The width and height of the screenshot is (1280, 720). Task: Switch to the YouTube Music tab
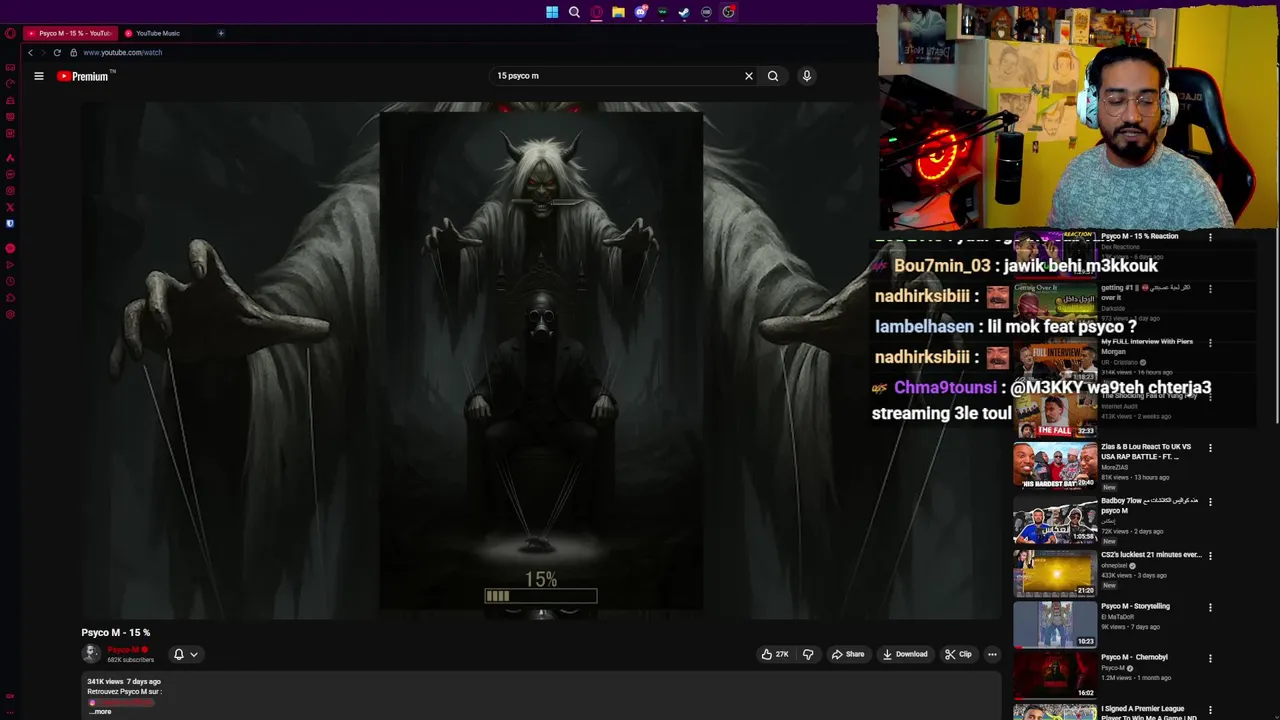[158, 33]
